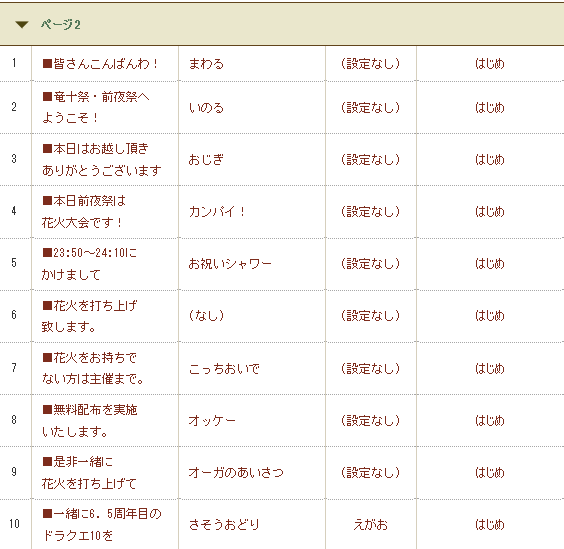Click the (設定なし) cell in row 1

[370, 64]
